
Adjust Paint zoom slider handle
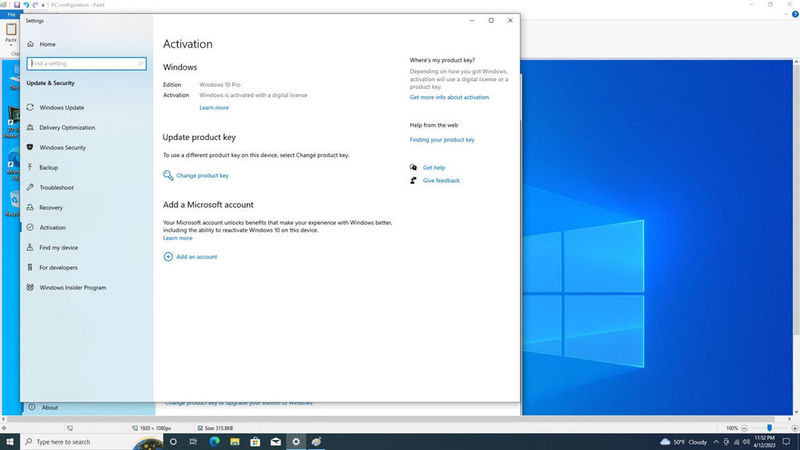[x=769, y=428]
